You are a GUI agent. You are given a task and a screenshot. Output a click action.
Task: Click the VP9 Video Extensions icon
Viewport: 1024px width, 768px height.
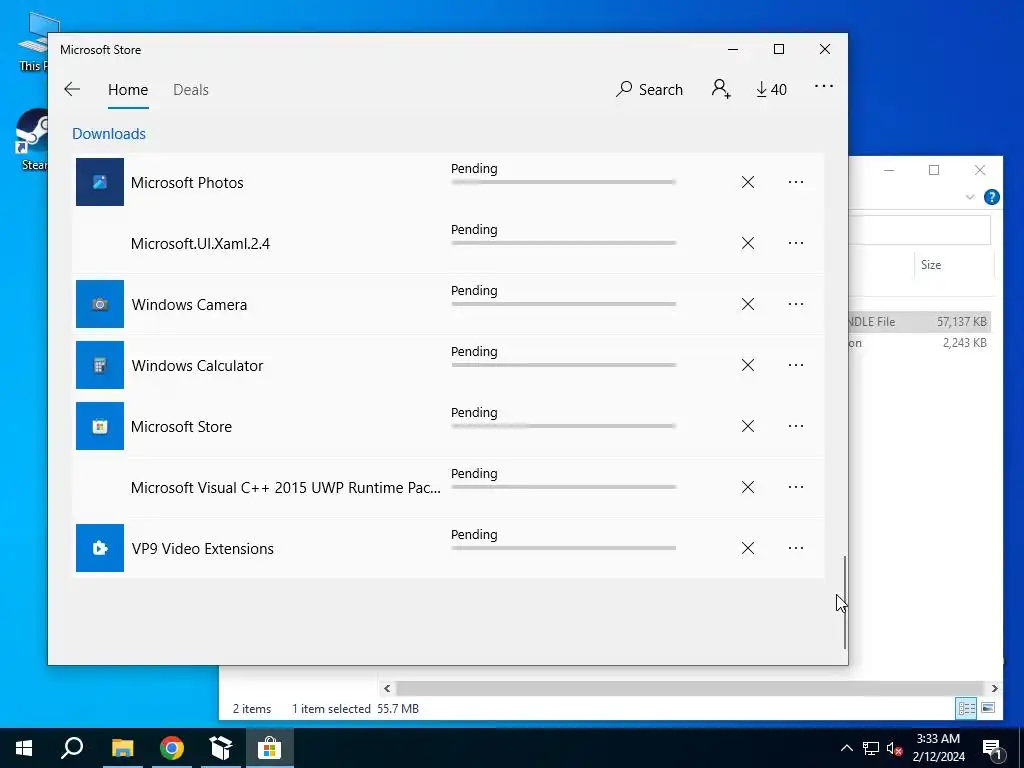point(100,548)
